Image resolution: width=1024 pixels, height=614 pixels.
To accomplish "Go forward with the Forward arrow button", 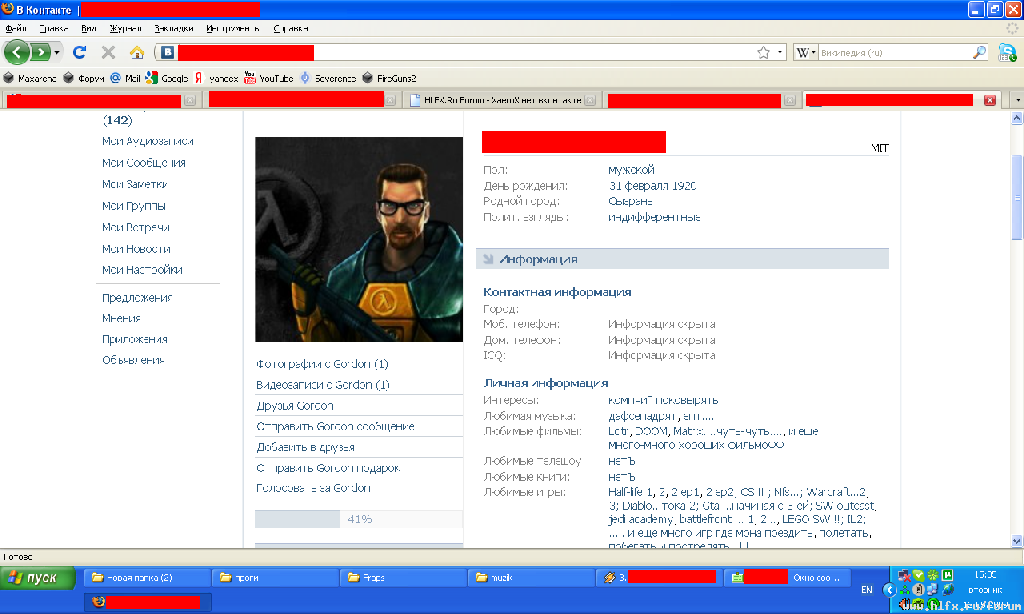I will (x=40, y=52).
